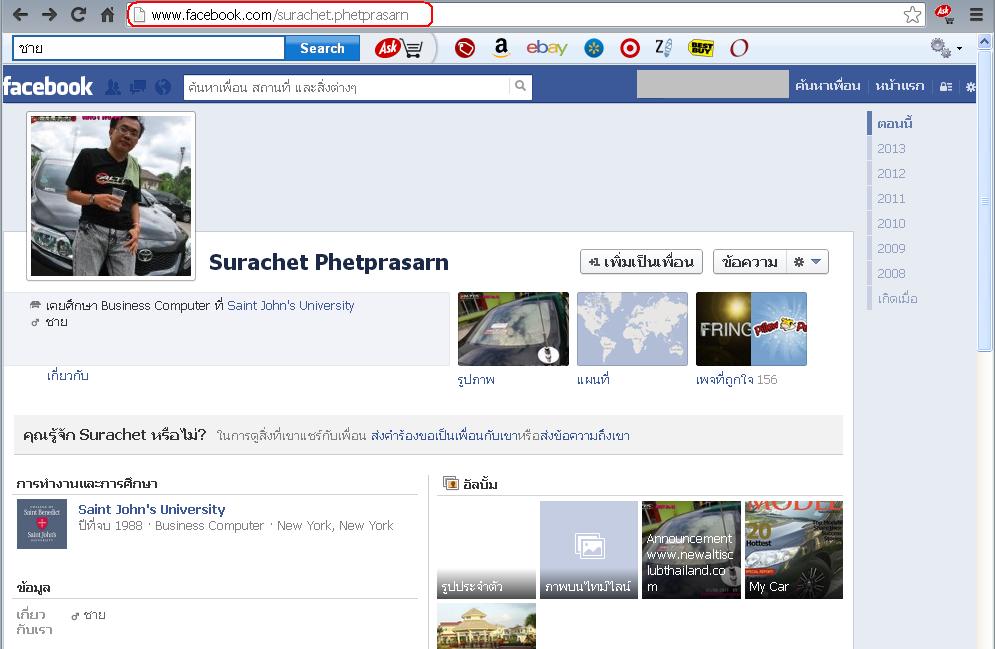Open the Facebook notifications globe icon
The width and height of the screenshot is (995, 649).
click(163, 87)
